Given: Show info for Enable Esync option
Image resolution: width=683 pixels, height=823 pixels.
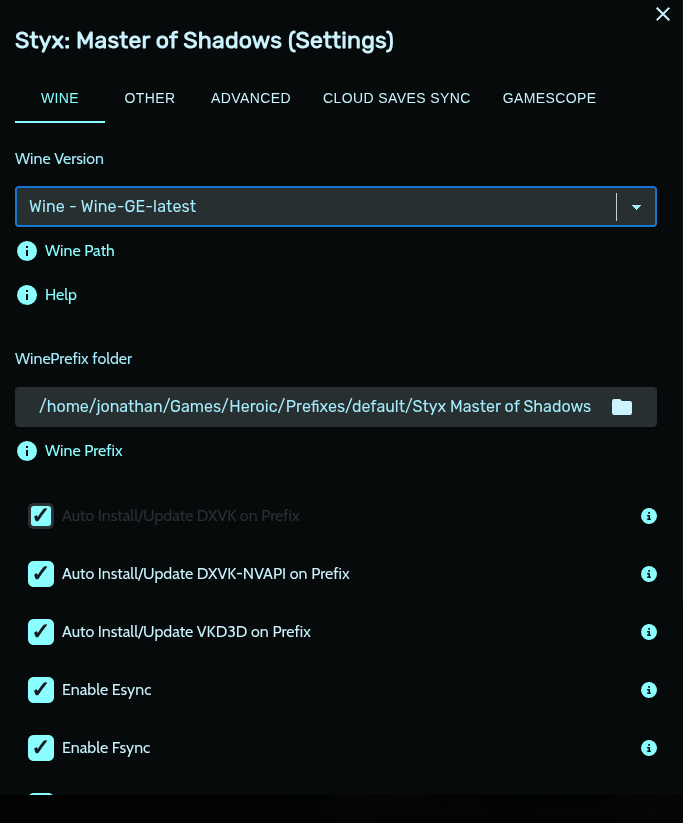Looking at the screenshot, I should pyautogui.click(x=649, y=690).
